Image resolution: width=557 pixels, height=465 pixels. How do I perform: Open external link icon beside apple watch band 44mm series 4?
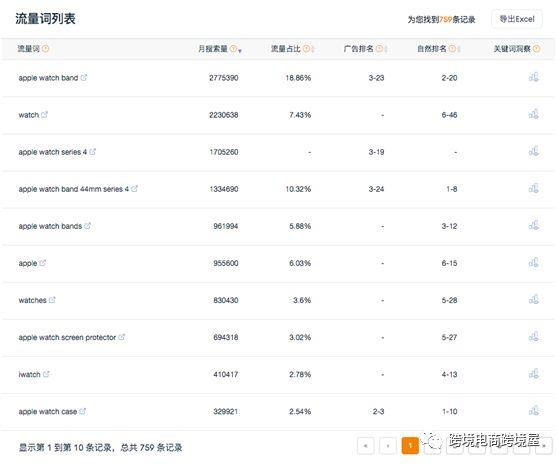[x=134, y=189]
